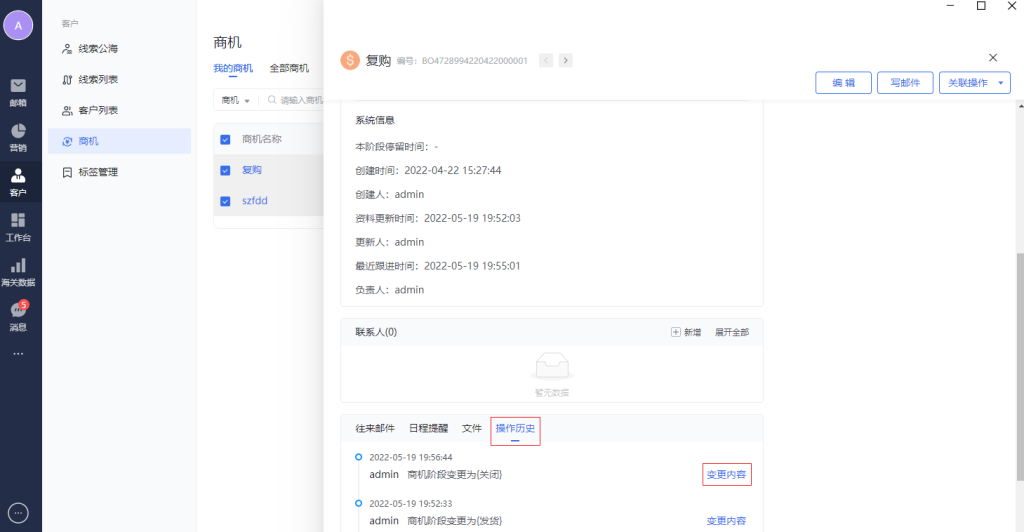Close the 复购 detail panel

click(x=992, y=58)
